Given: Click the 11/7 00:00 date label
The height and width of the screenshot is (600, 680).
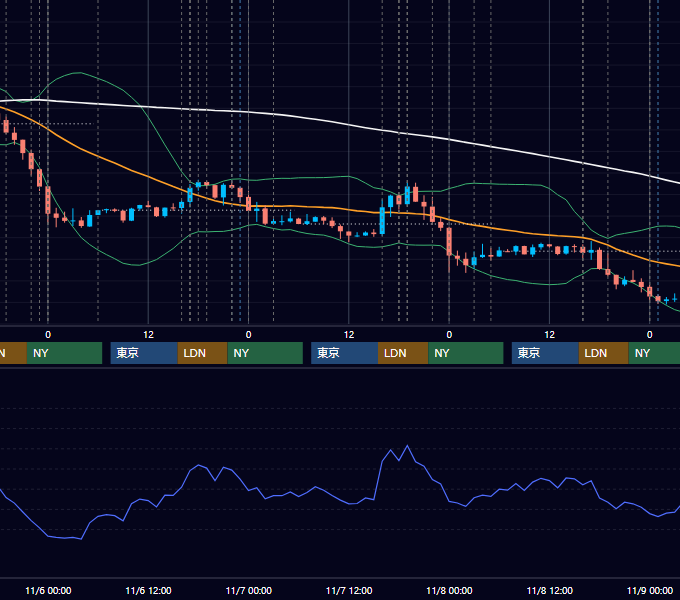Looking at the screenshot, I should 248,590.
